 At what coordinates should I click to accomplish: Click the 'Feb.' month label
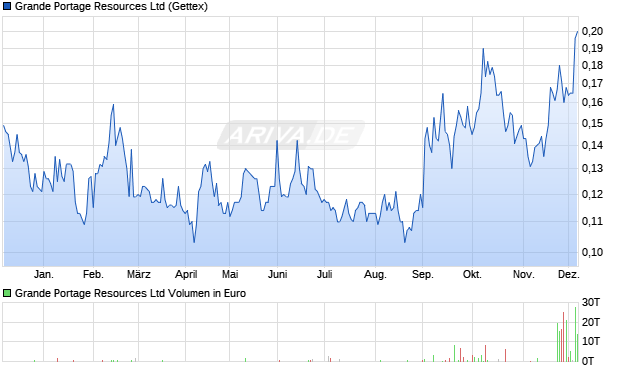coord(93,274)
